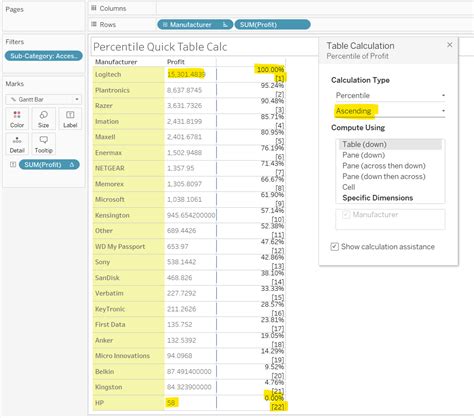Open the Tooltip marks card
Viewport: 474px width, 418px height.
click(43, 144)
